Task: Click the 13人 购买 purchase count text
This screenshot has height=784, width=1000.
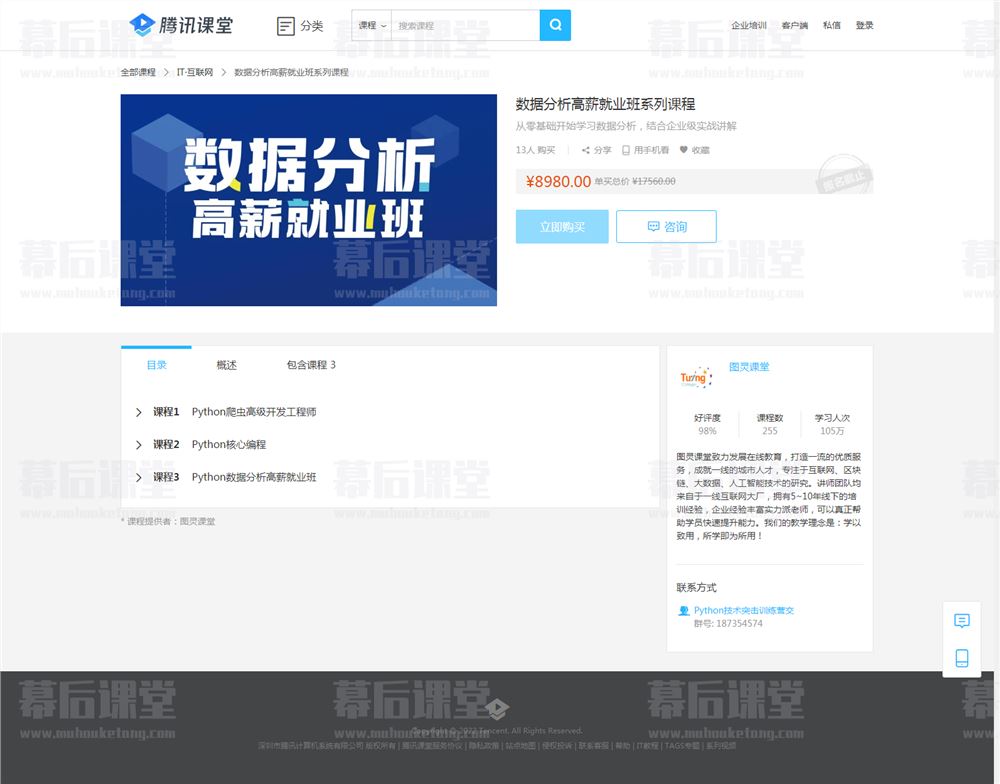Action: pyautogui.click(x=535, y=150)
